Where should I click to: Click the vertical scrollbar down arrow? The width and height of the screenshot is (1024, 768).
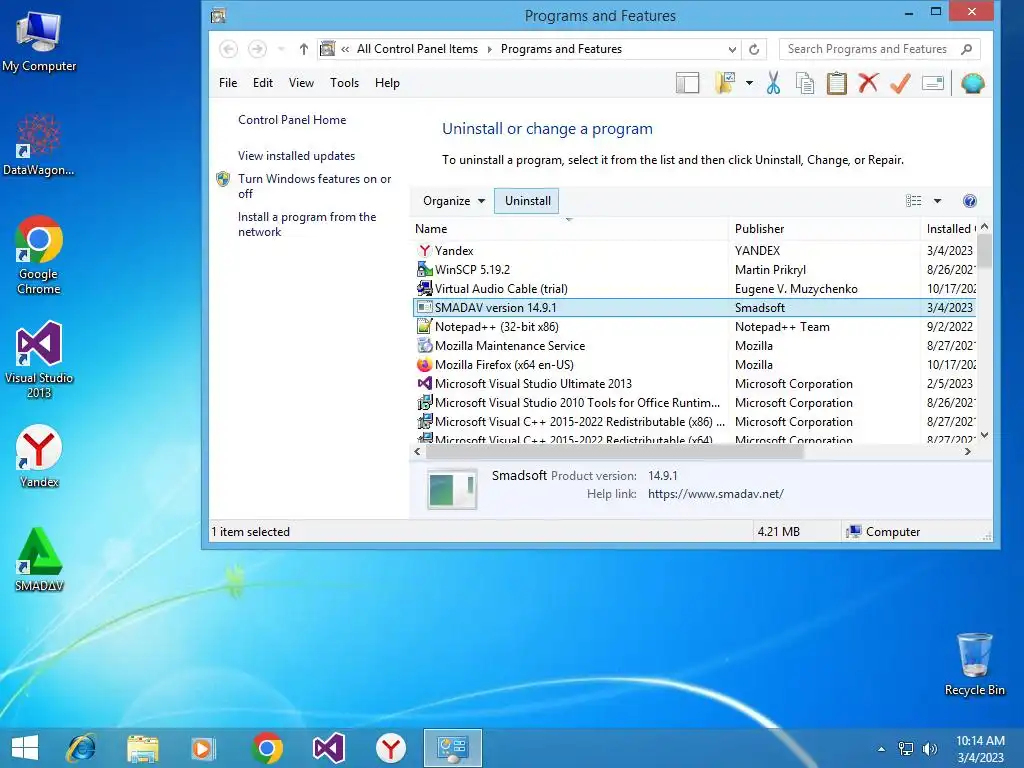pyautogui.click(x=984, y=436)
